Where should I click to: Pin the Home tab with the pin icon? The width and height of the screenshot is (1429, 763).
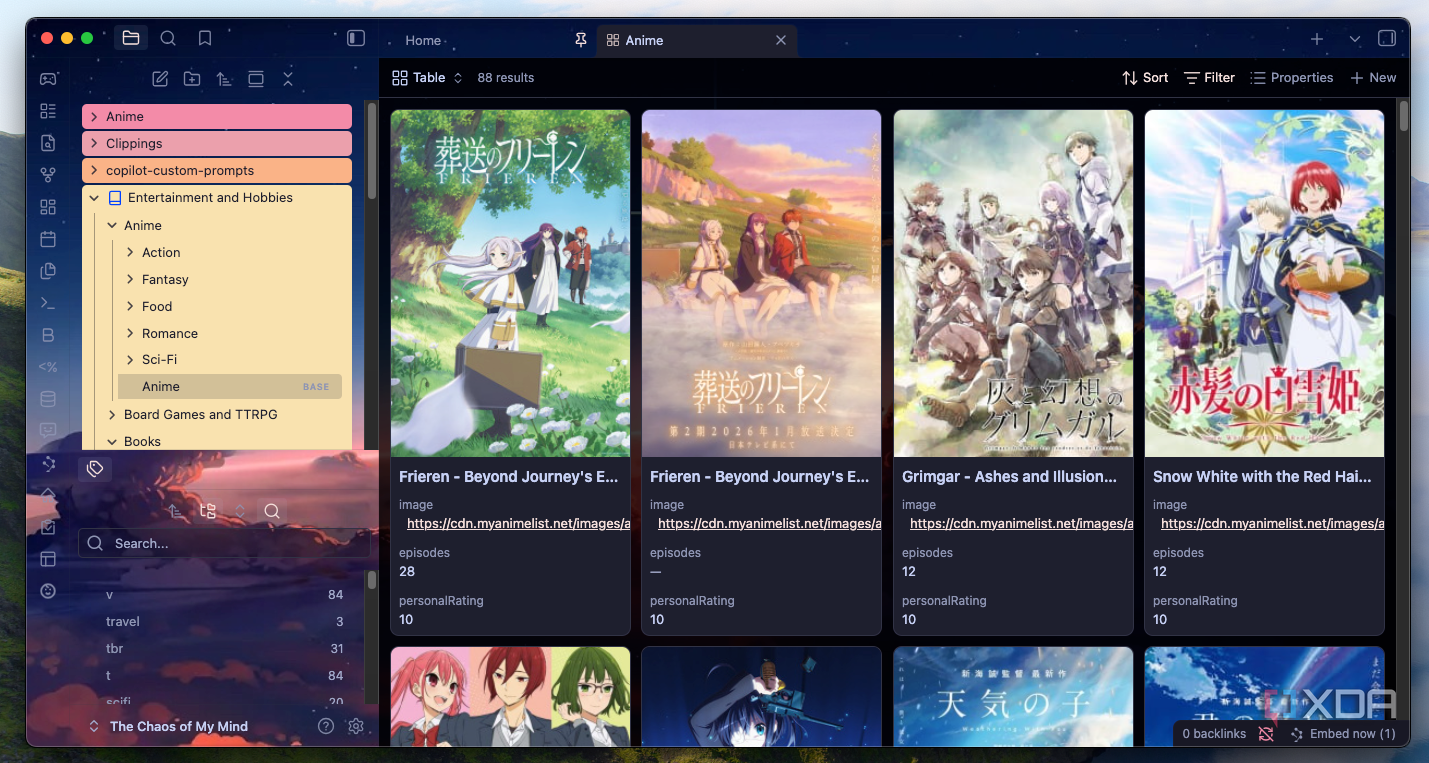point(581,40)
